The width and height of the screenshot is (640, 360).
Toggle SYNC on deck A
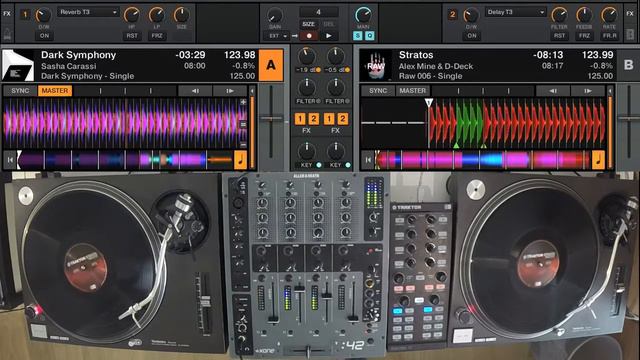tap(20, 91)
